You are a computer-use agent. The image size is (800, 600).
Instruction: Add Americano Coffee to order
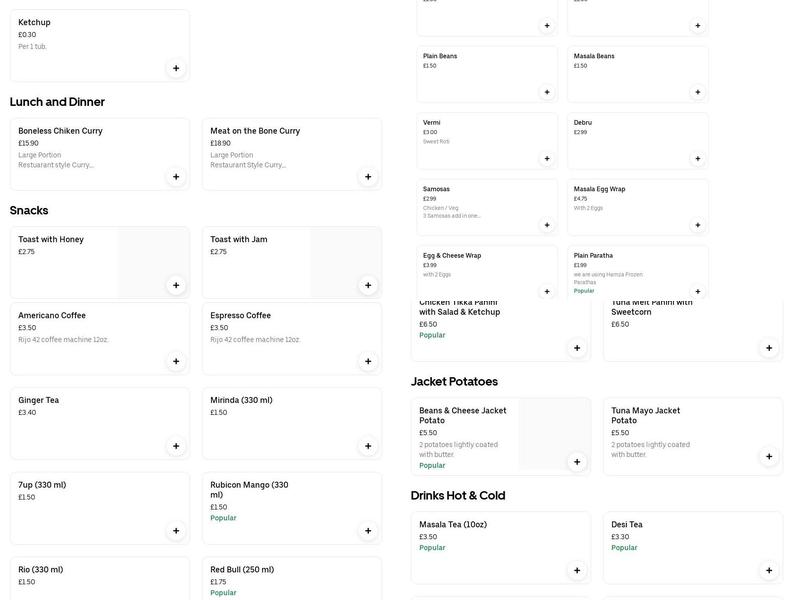tap(176, 361)
